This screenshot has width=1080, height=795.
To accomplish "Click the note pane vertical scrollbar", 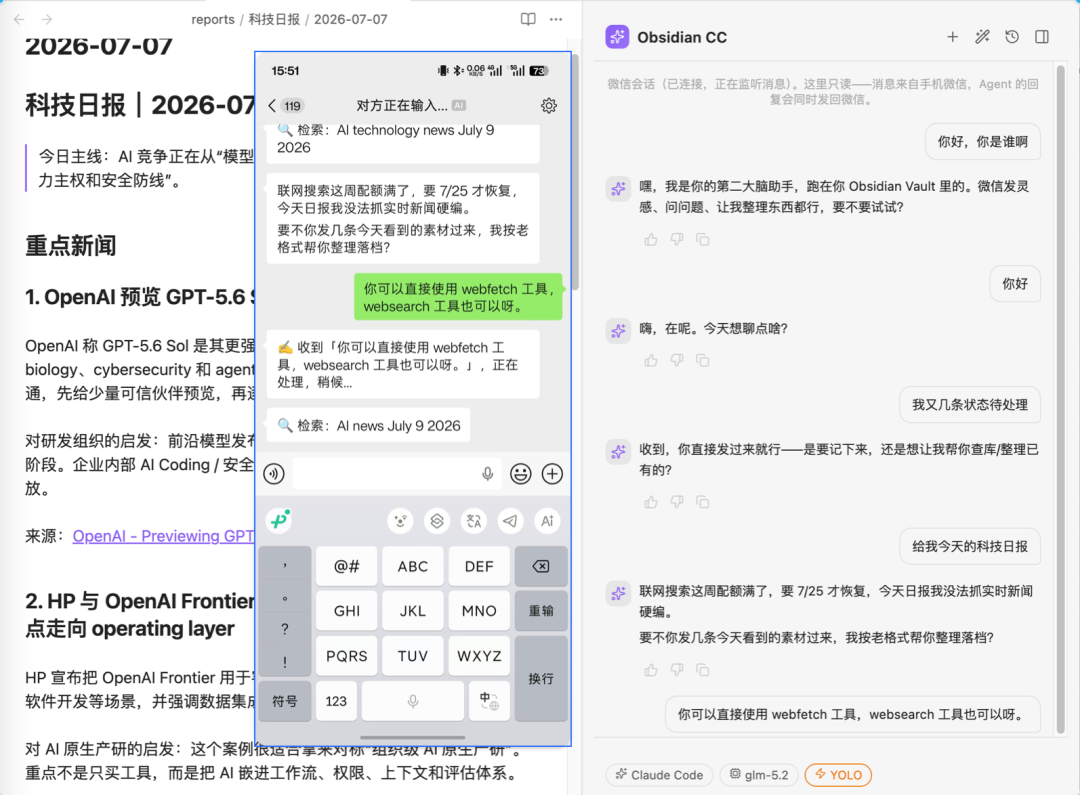I will 575,172.
